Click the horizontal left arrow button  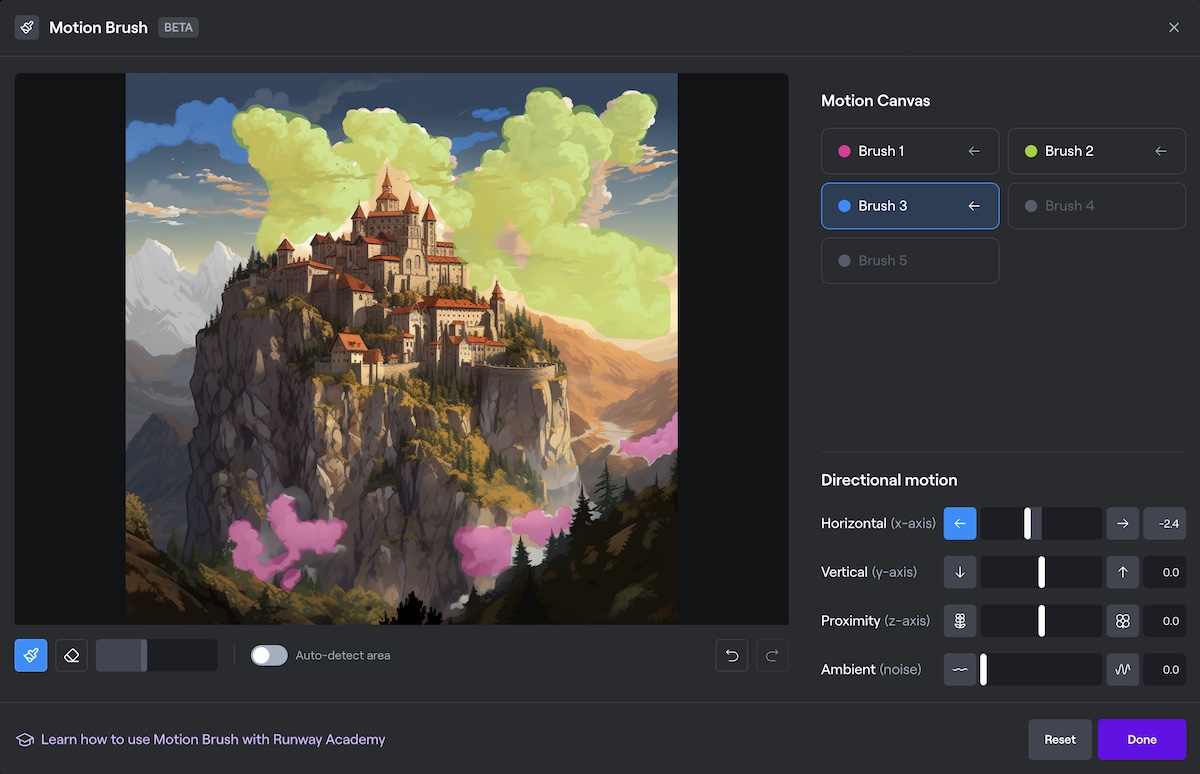click(x=960, y=523)
